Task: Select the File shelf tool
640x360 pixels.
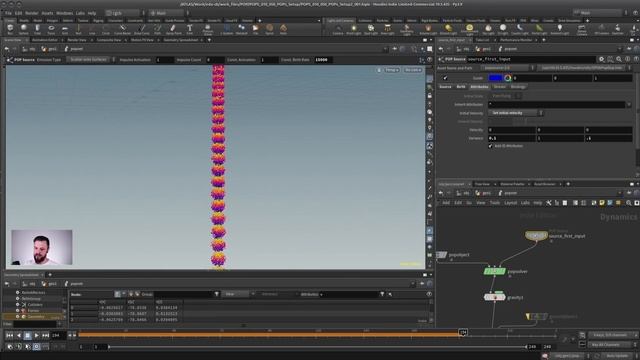Action: click(256, 29)
